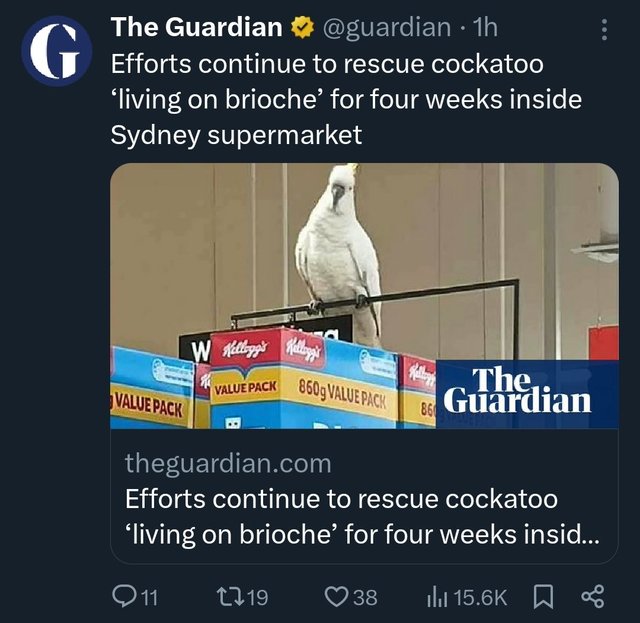
Task: Open The Guardian's profile avatar
Action: tap(57, 51)
